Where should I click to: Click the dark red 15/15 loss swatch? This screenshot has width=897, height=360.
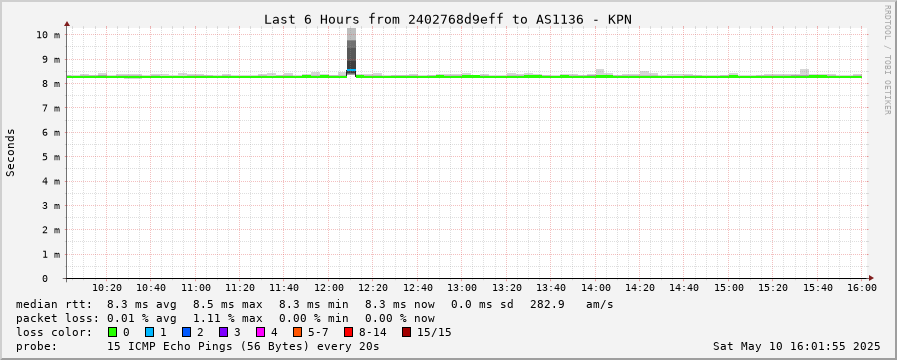click(406, 332)
